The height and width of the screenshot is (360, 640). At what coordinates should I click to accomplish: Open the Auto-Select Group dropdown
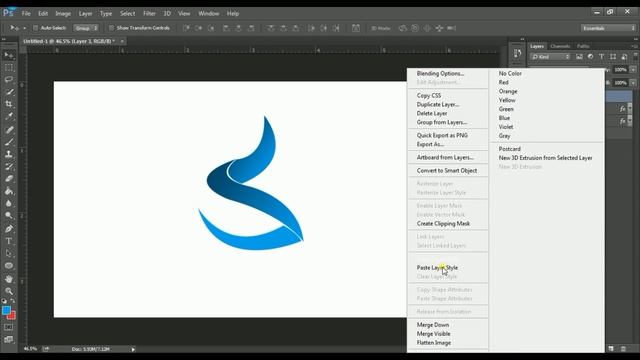coord(86,28)
